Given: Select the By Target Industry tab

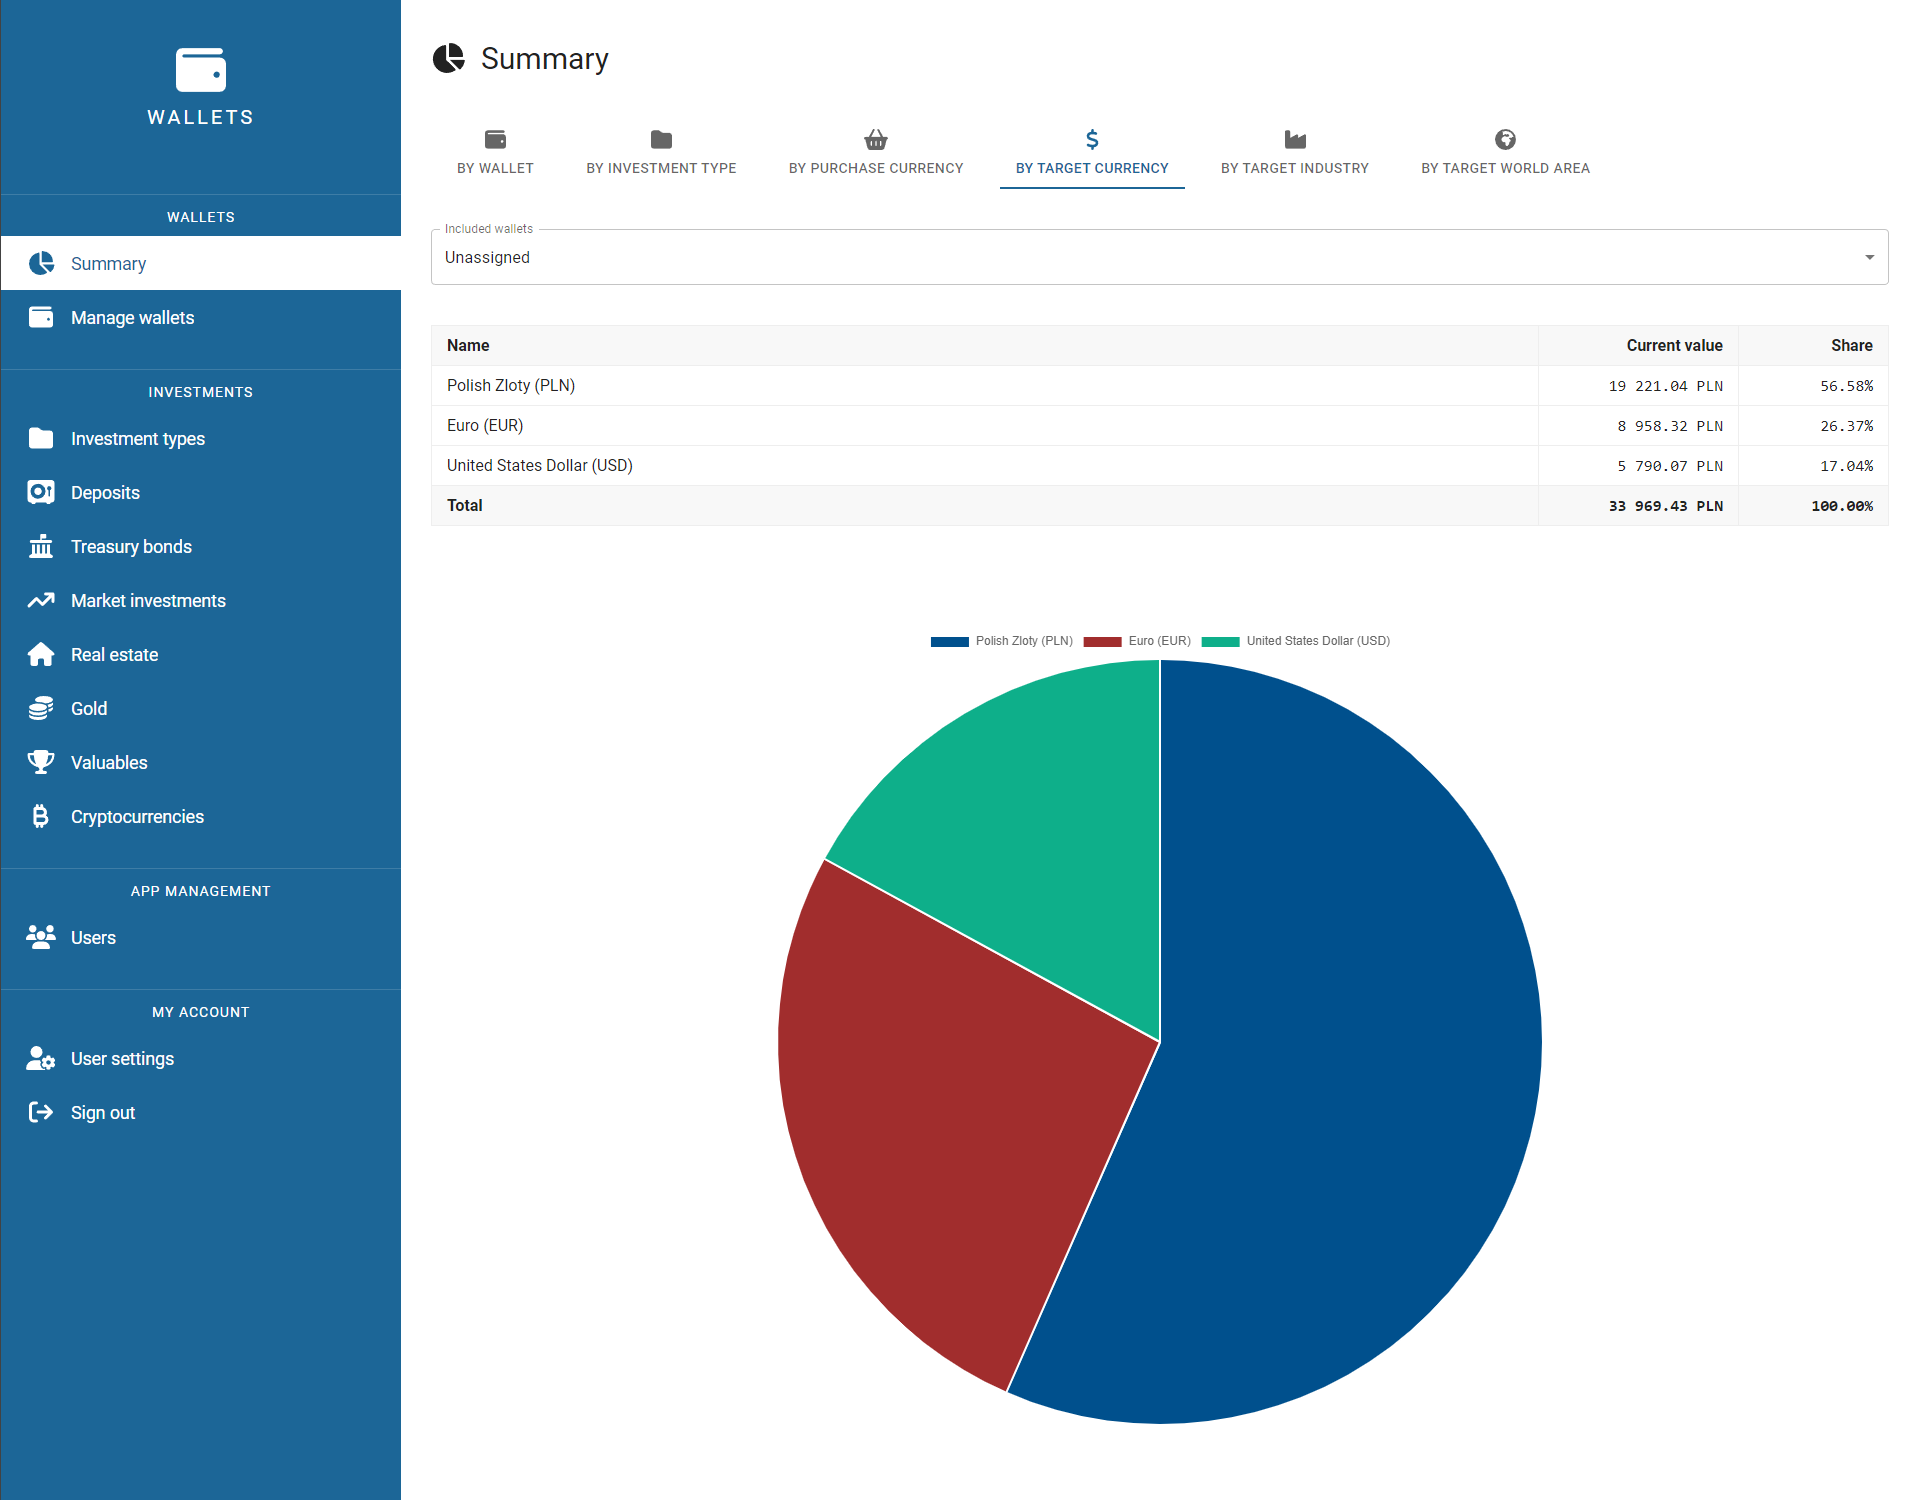Looking at the screenshot, I should point(1295,154).
